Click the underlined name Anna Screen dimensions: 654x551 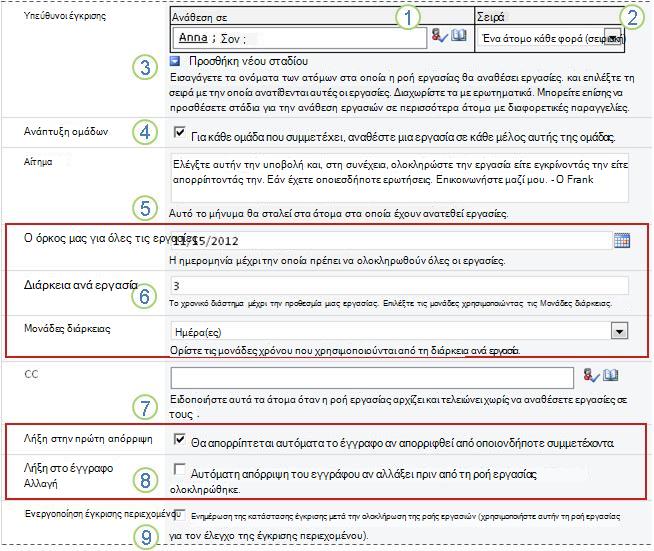193,38
